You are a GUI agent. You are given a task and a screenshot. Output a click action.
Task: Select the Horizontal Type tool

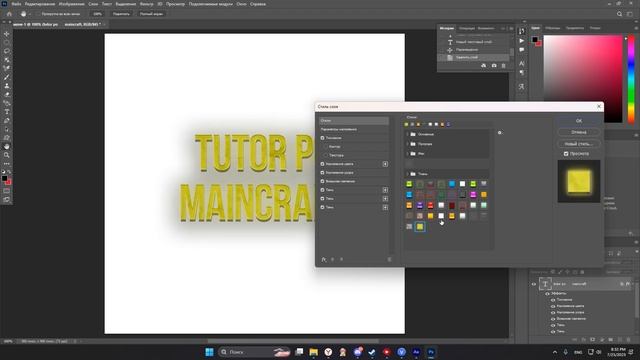[x=7, y=112]
